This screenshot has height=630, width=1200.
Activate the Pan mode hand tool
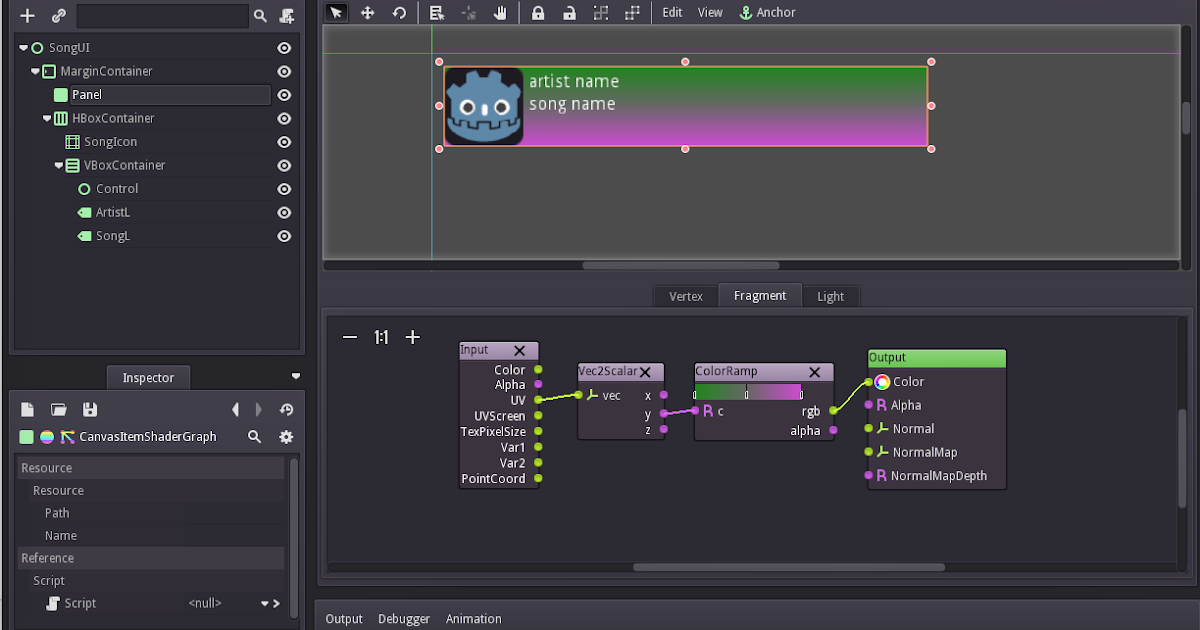[499, 12]
